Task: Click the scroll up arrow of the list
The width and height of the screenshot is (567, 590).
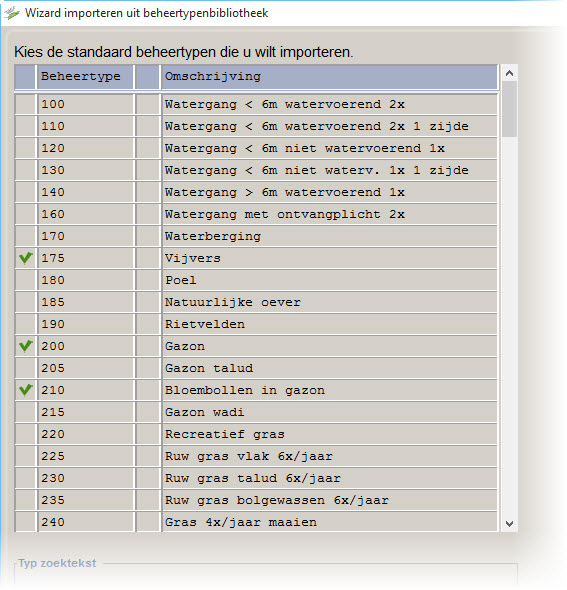Action: (509, 73)
